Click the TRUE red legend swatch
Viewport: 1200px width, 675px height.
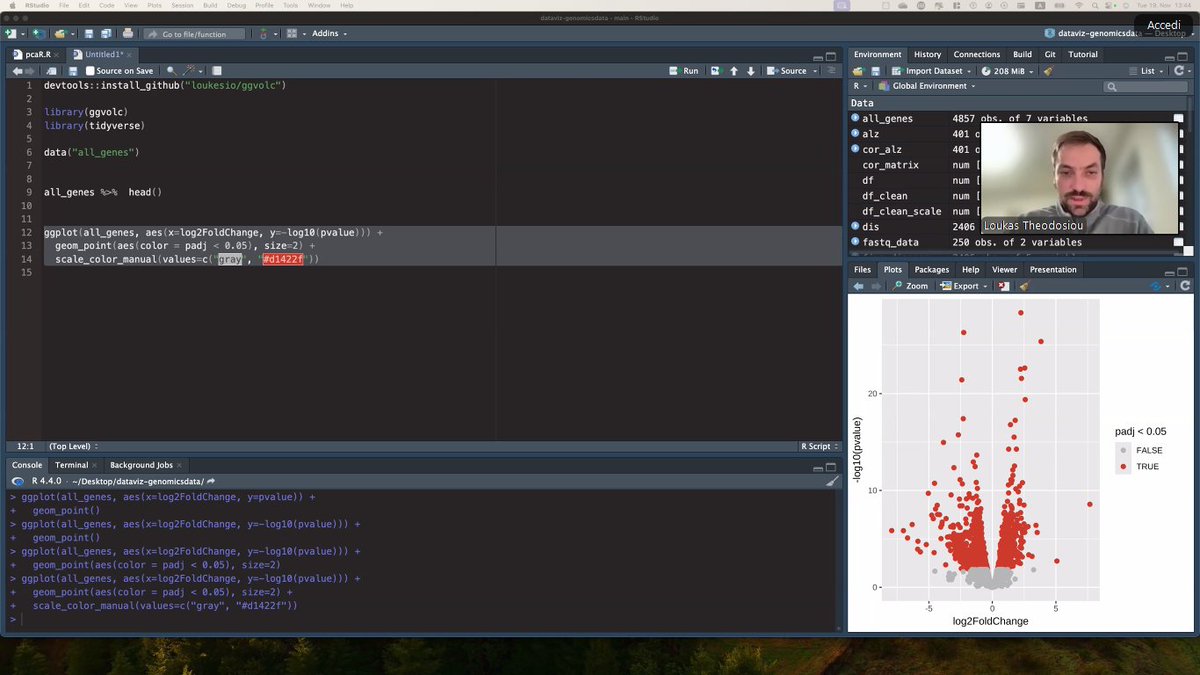(1123, 466)
